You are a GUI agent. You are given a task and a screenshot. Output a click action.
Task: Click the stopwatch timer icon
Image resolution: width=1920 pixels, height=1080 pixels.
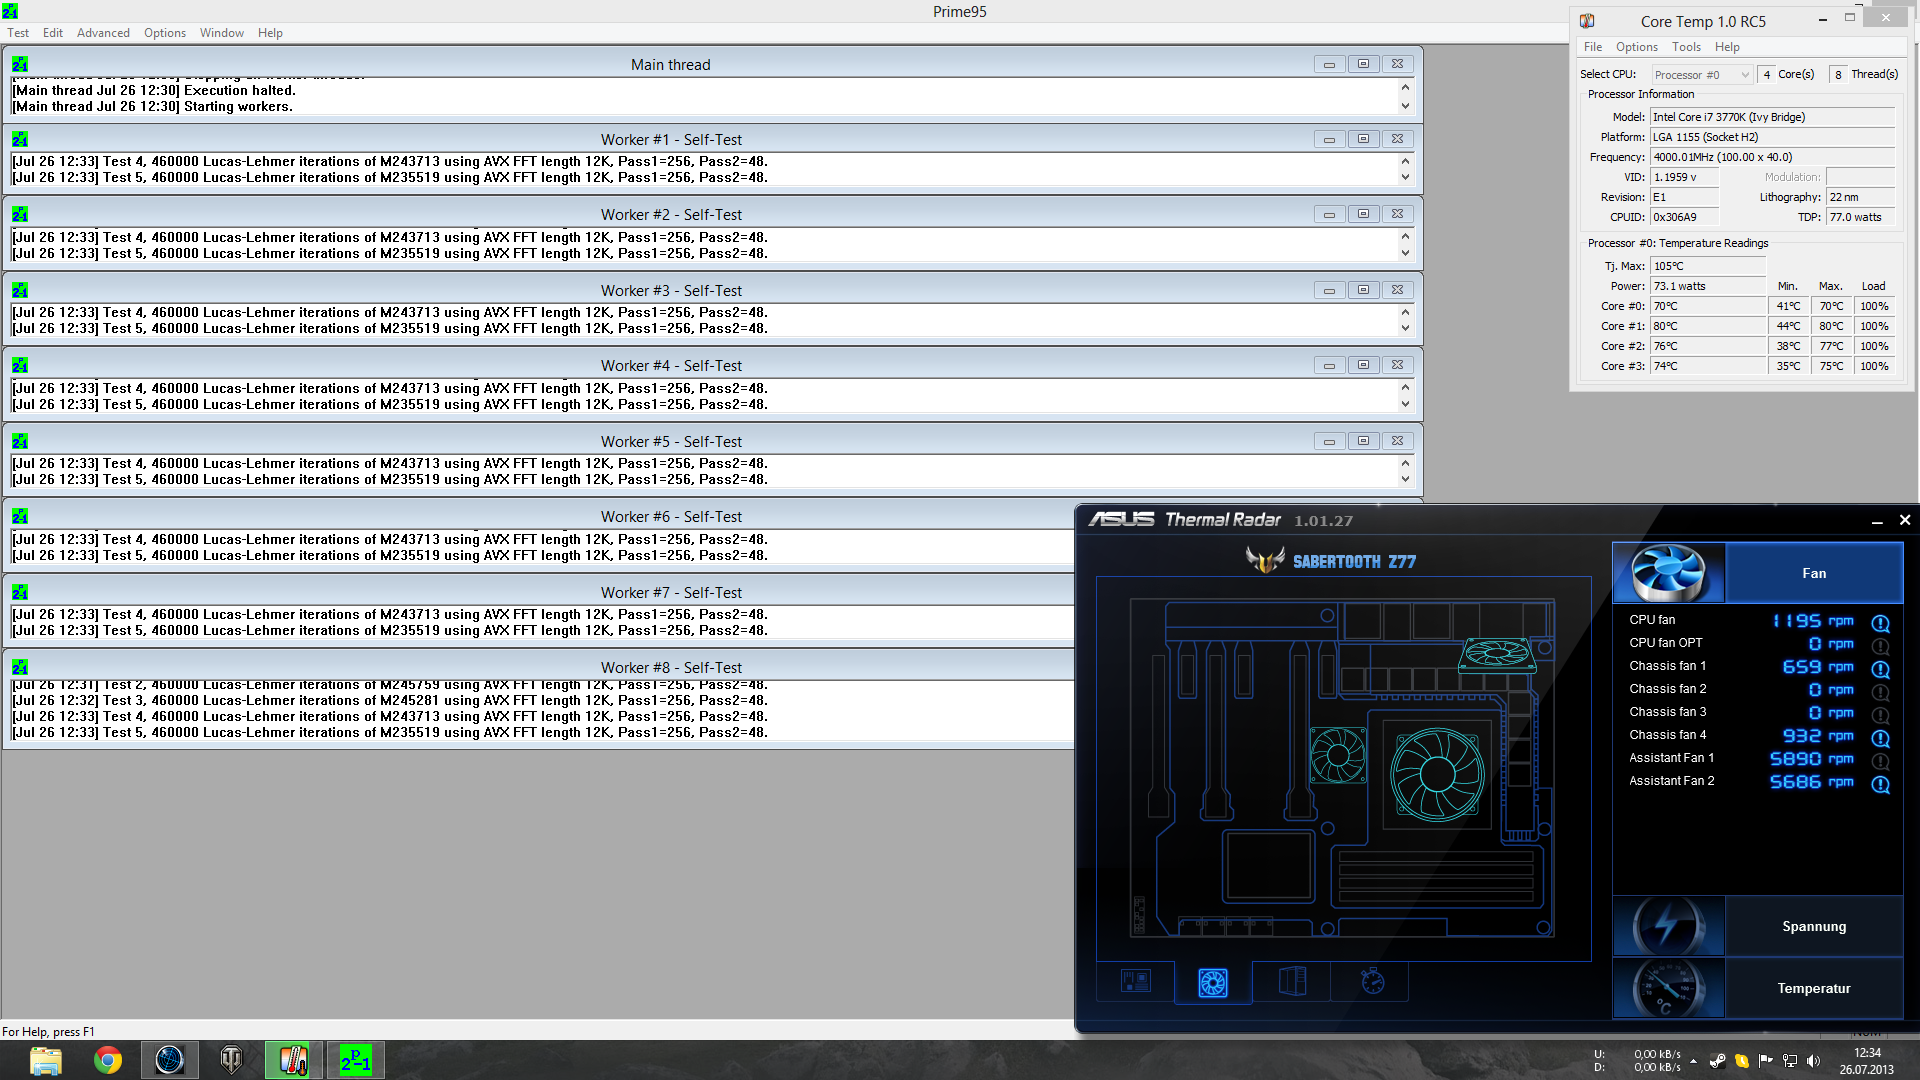pos(1372,982)
